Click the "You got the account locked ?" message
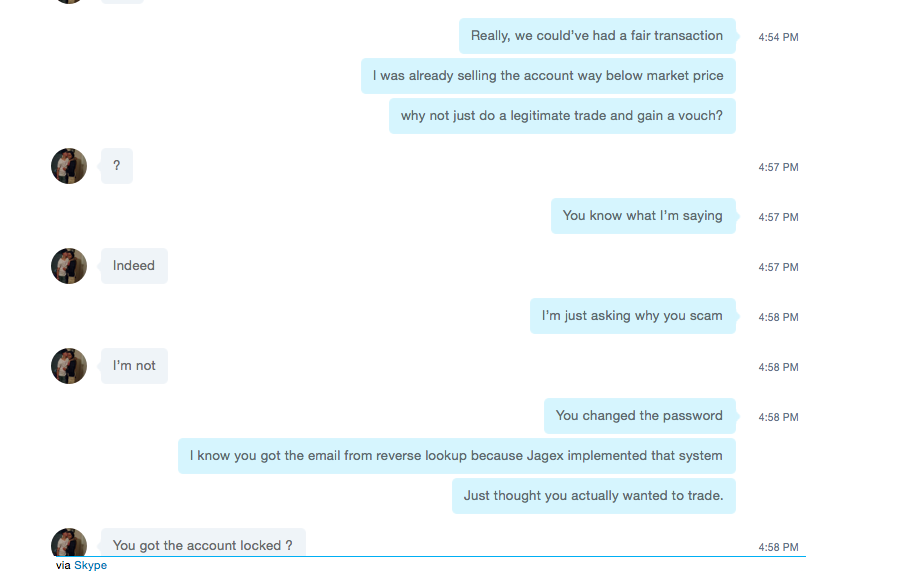 [203, 542]
